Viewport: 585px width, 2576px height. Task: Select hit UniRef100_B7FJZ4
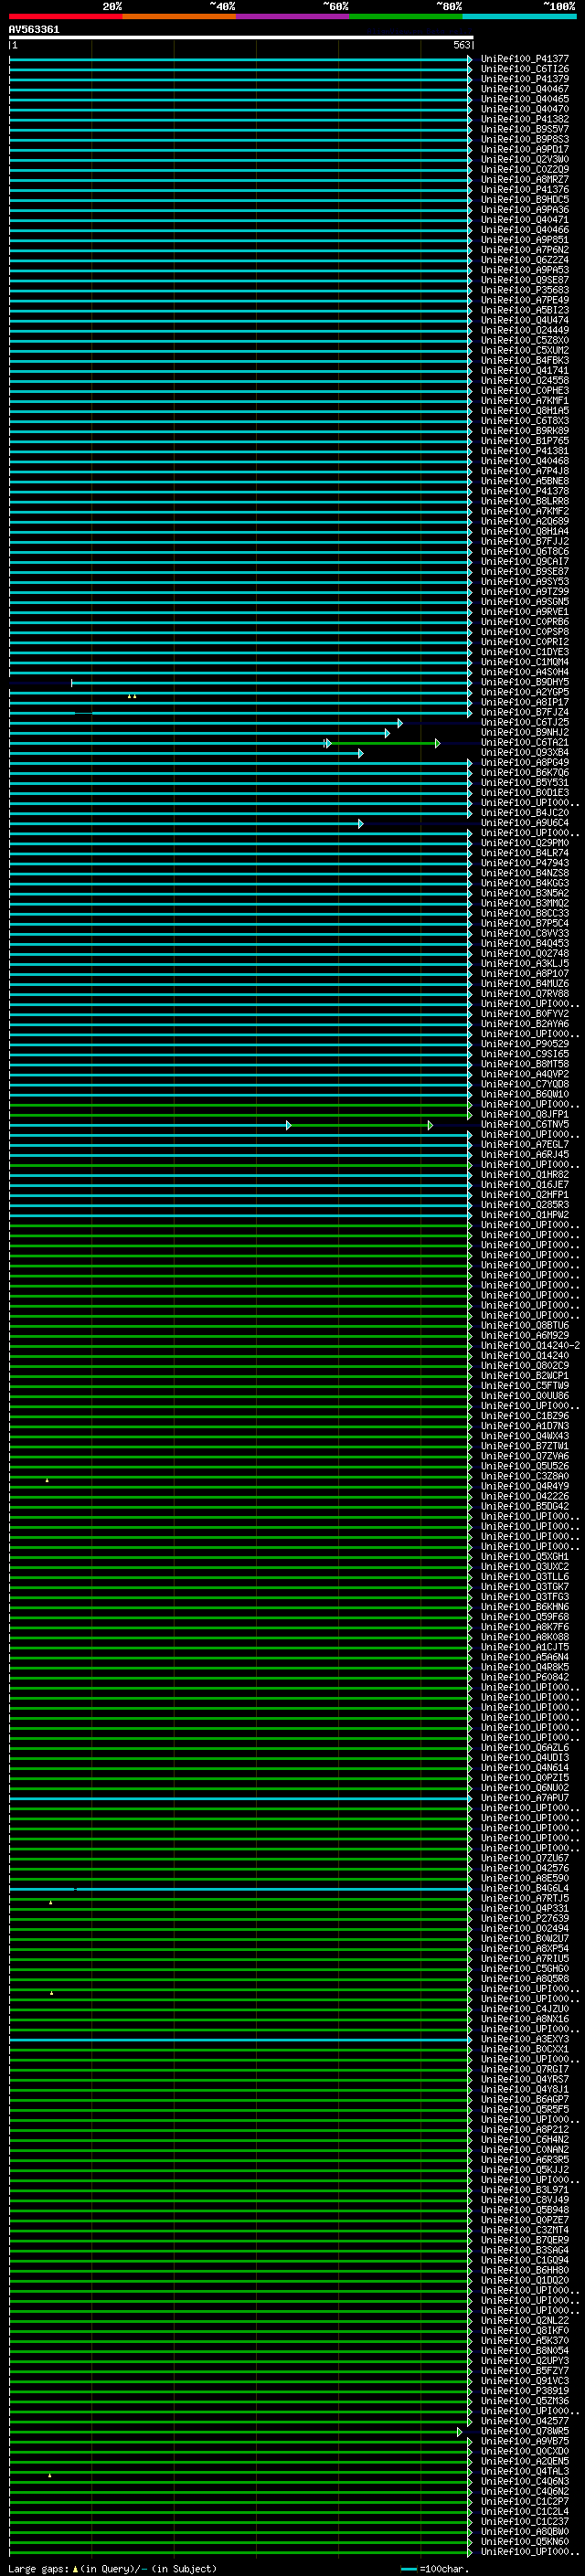coord(524,712)
